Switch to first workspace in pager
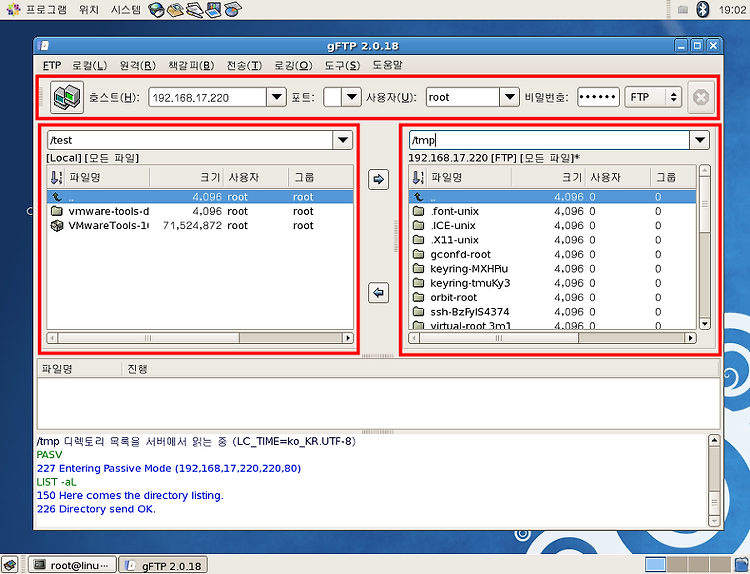 tap(655, 564)
